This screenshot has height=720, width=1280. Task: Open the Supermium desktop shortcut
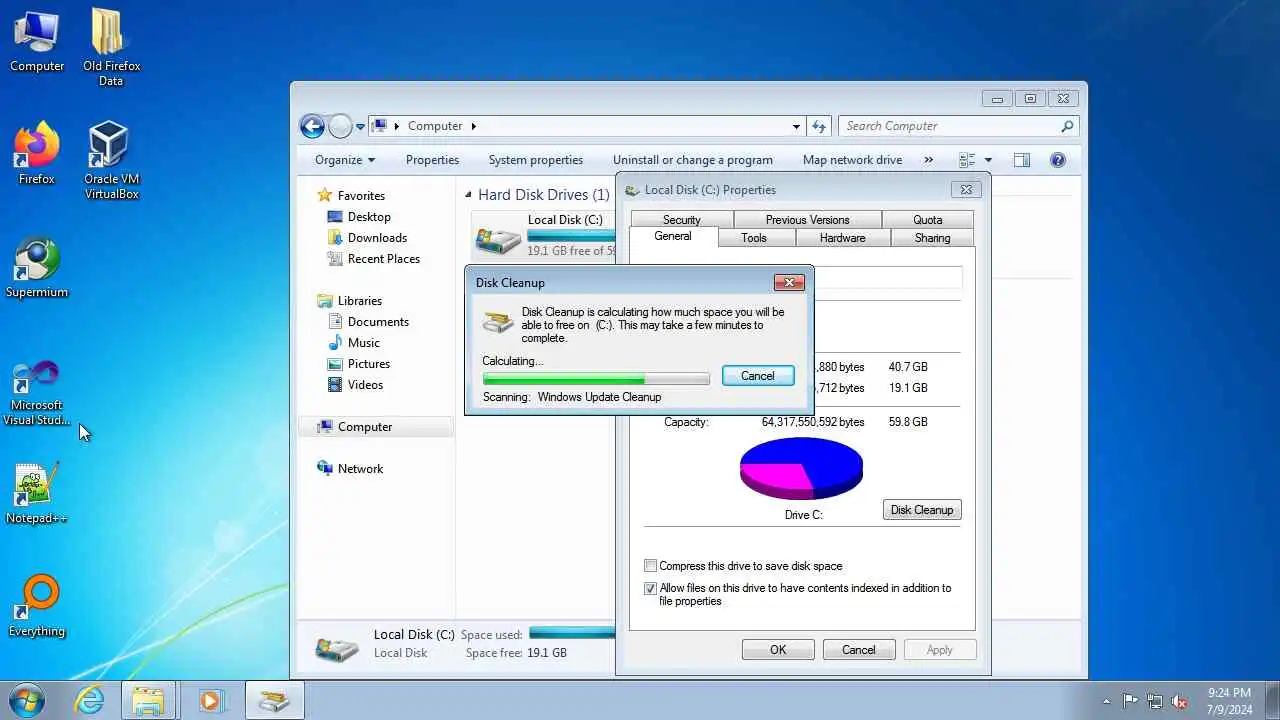[37, 267]
